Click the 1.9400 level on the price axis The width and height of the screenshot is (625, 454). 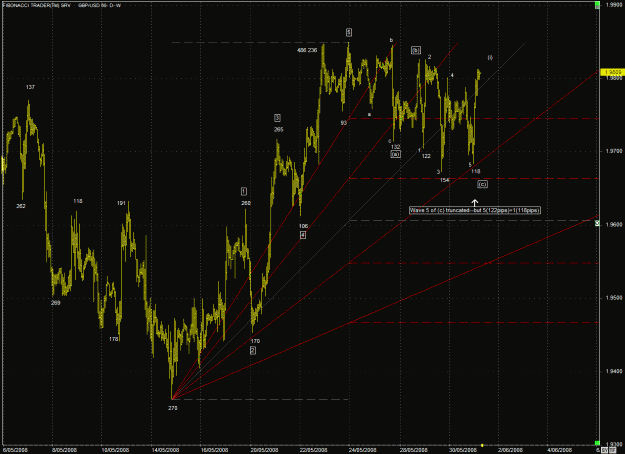[614, 371]
